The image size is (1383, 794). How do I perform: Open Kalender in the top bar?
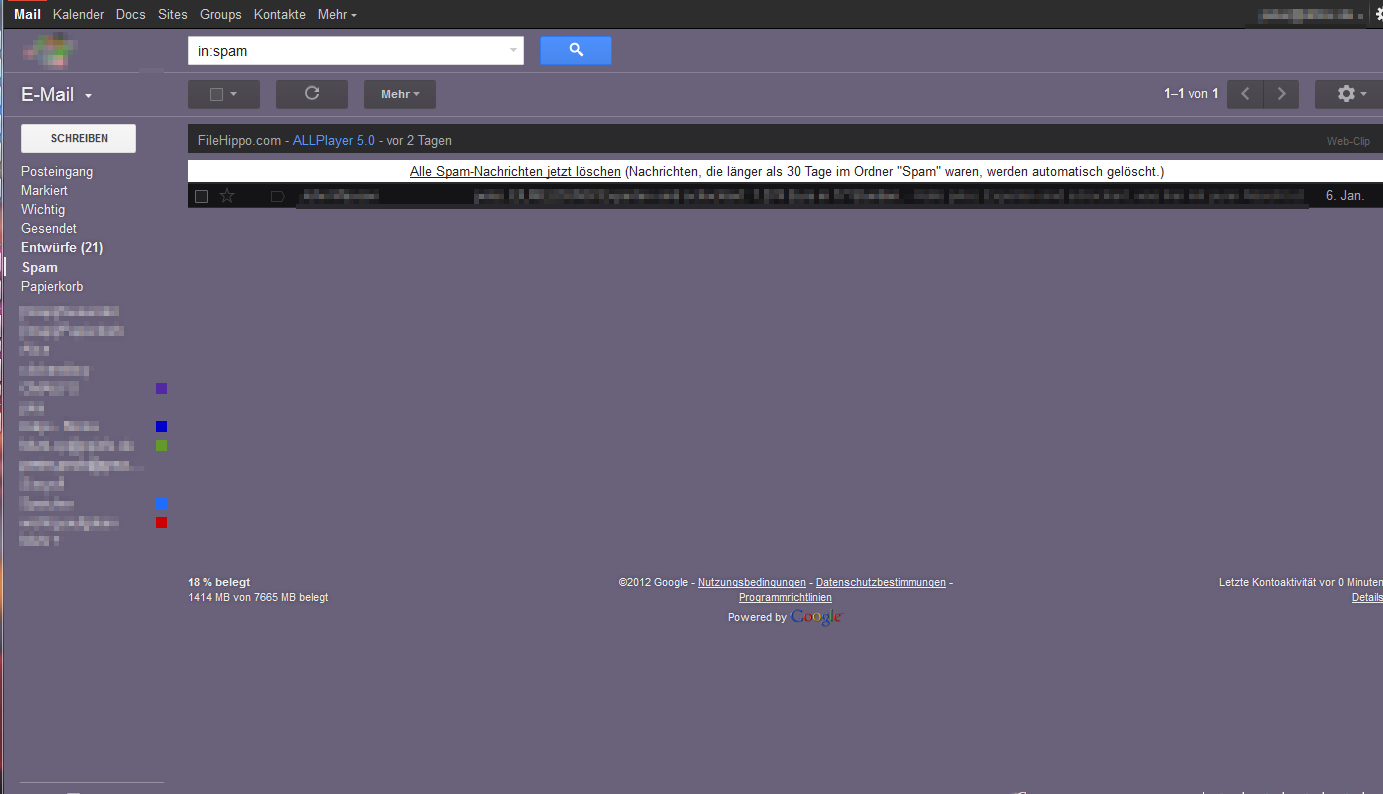pyautogui.click(x=78, y=15)
